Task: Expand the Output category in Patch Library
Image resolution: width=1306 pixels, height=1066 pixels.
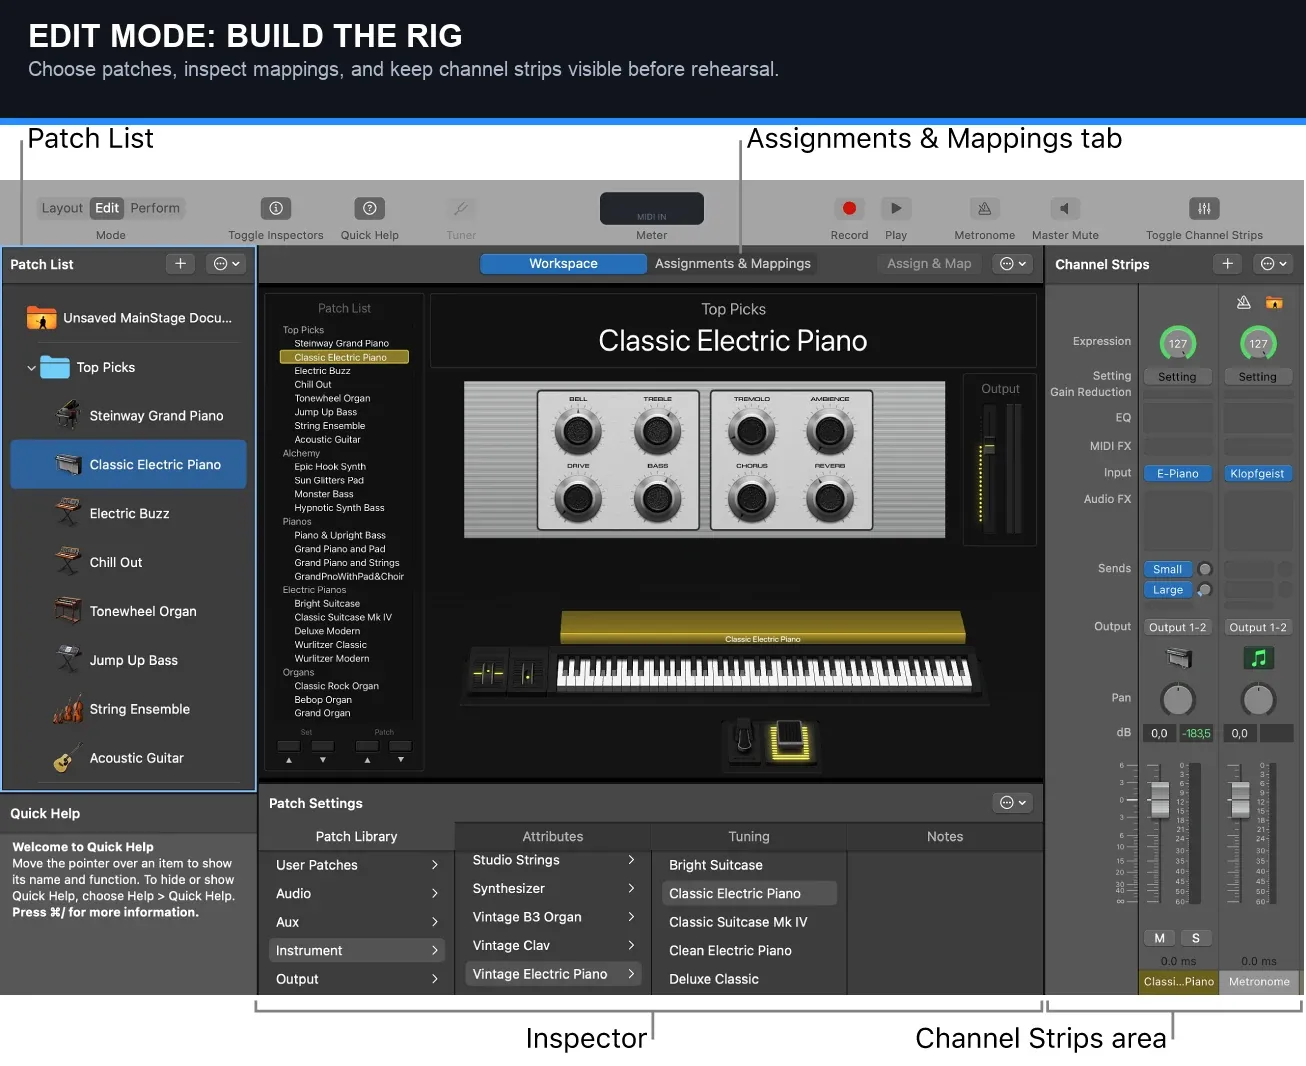Action: click(357, 979)
